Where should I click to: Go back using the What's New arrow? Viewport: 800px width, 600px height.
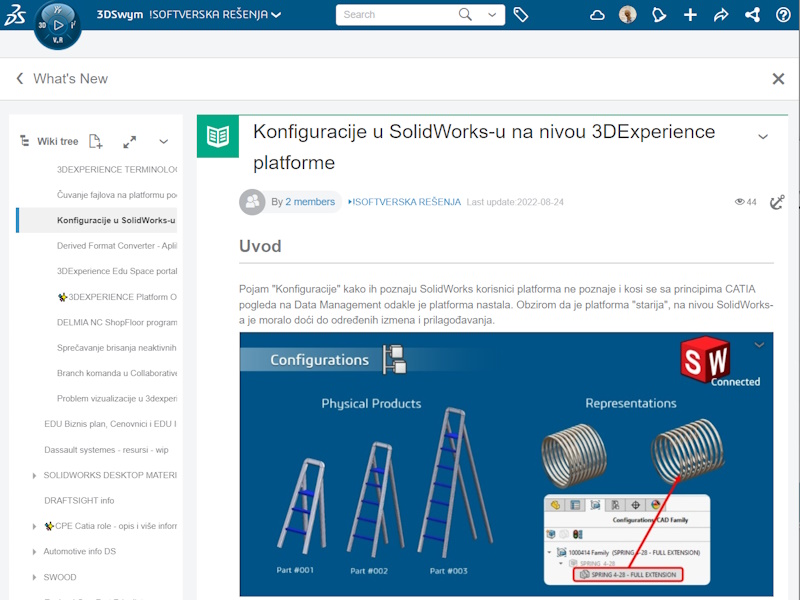tap(20, 78)
